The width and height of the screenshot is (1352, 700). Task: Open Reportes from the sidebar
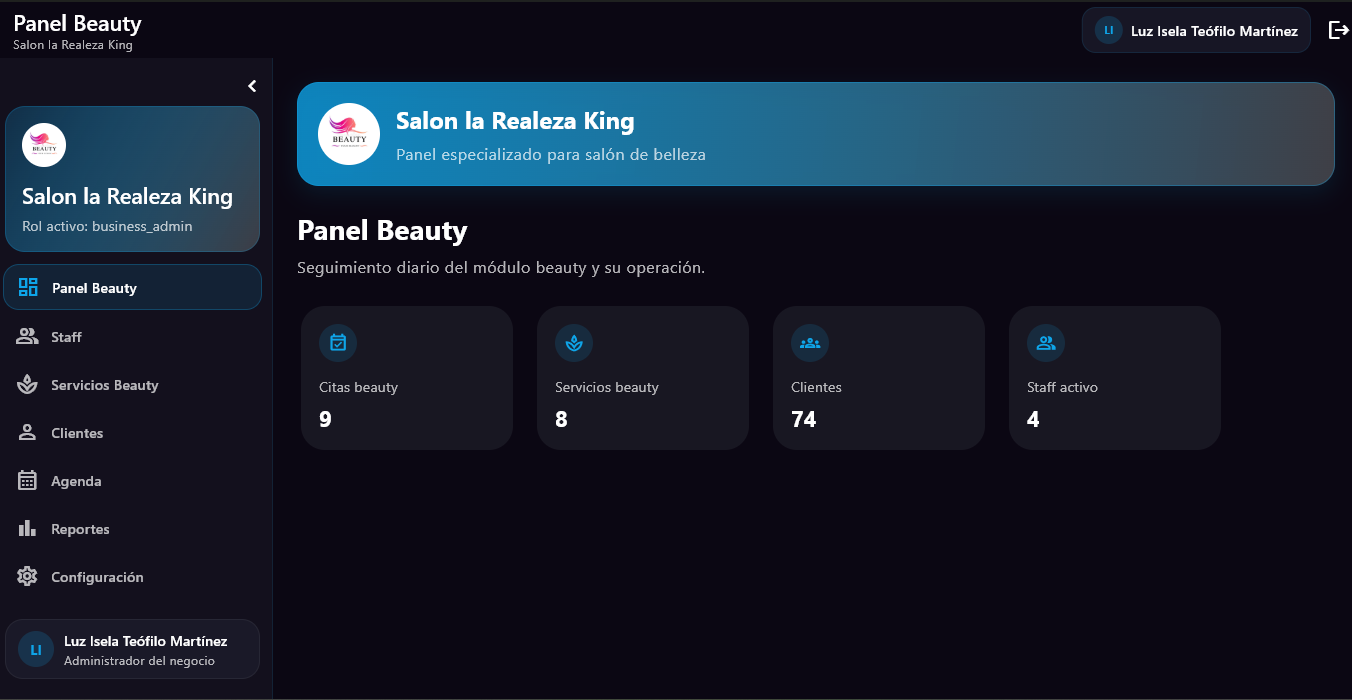point(133,529)
